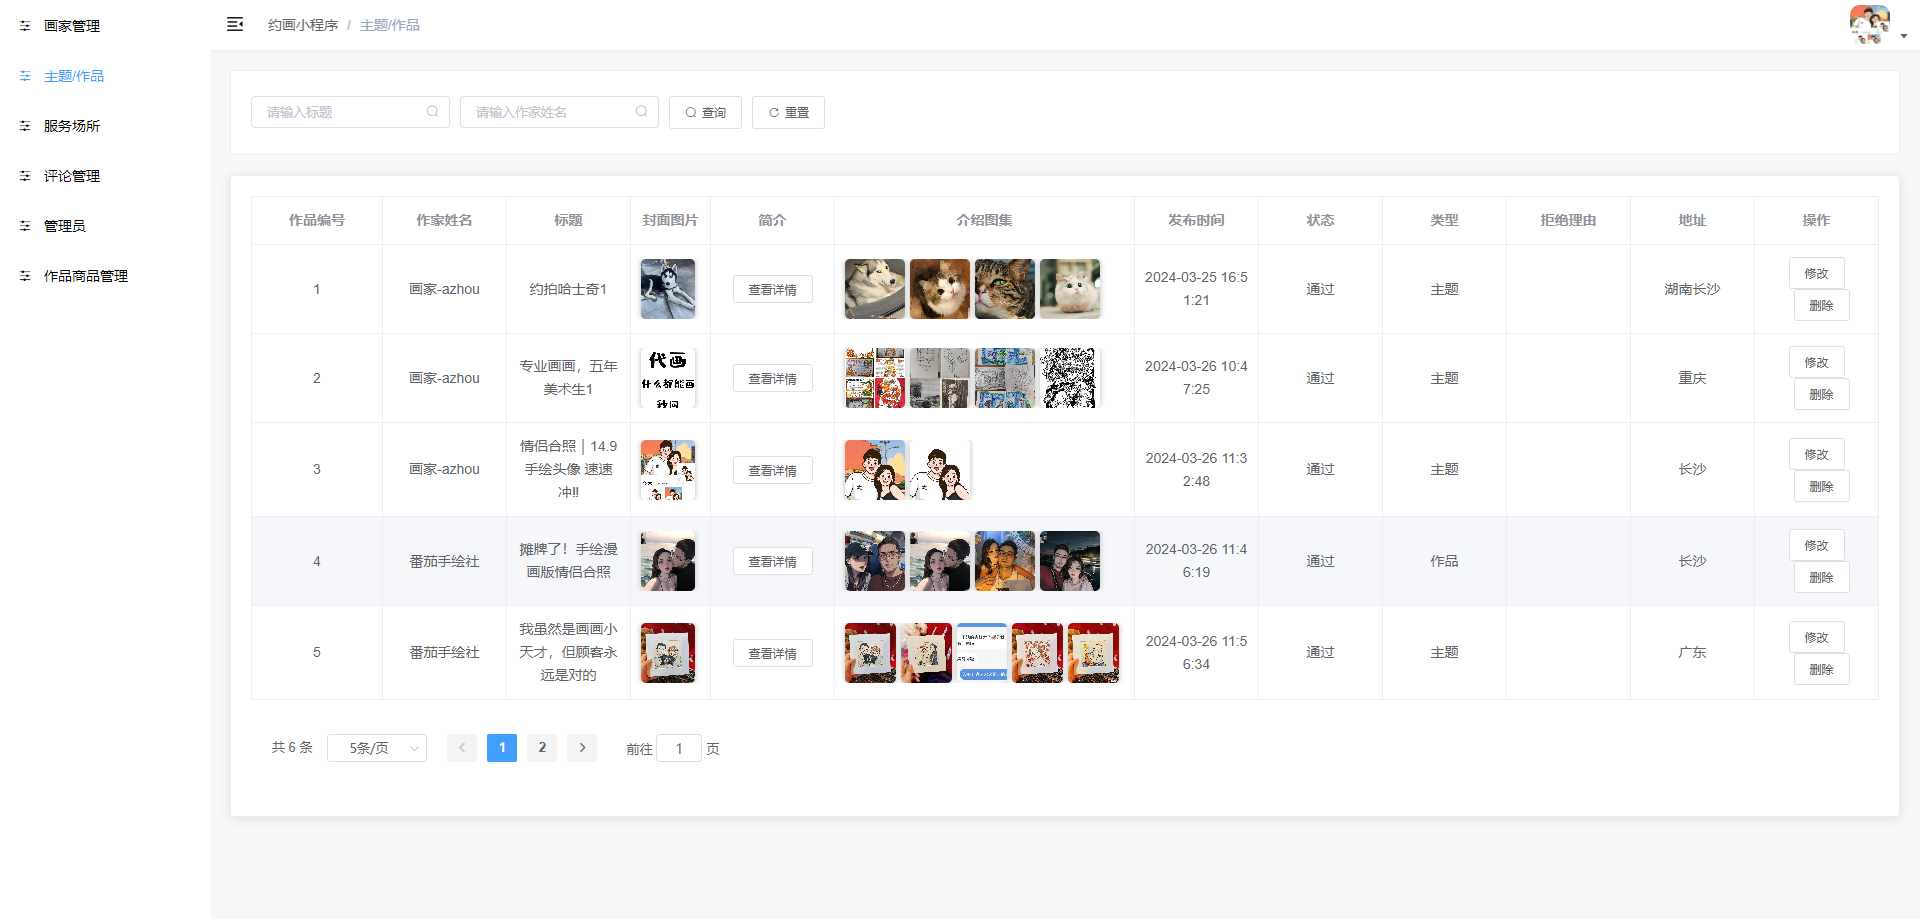Click 查看详情 for work number 5
The height and width of the screenshot is (919, 1920).
[x=773, y=653]
